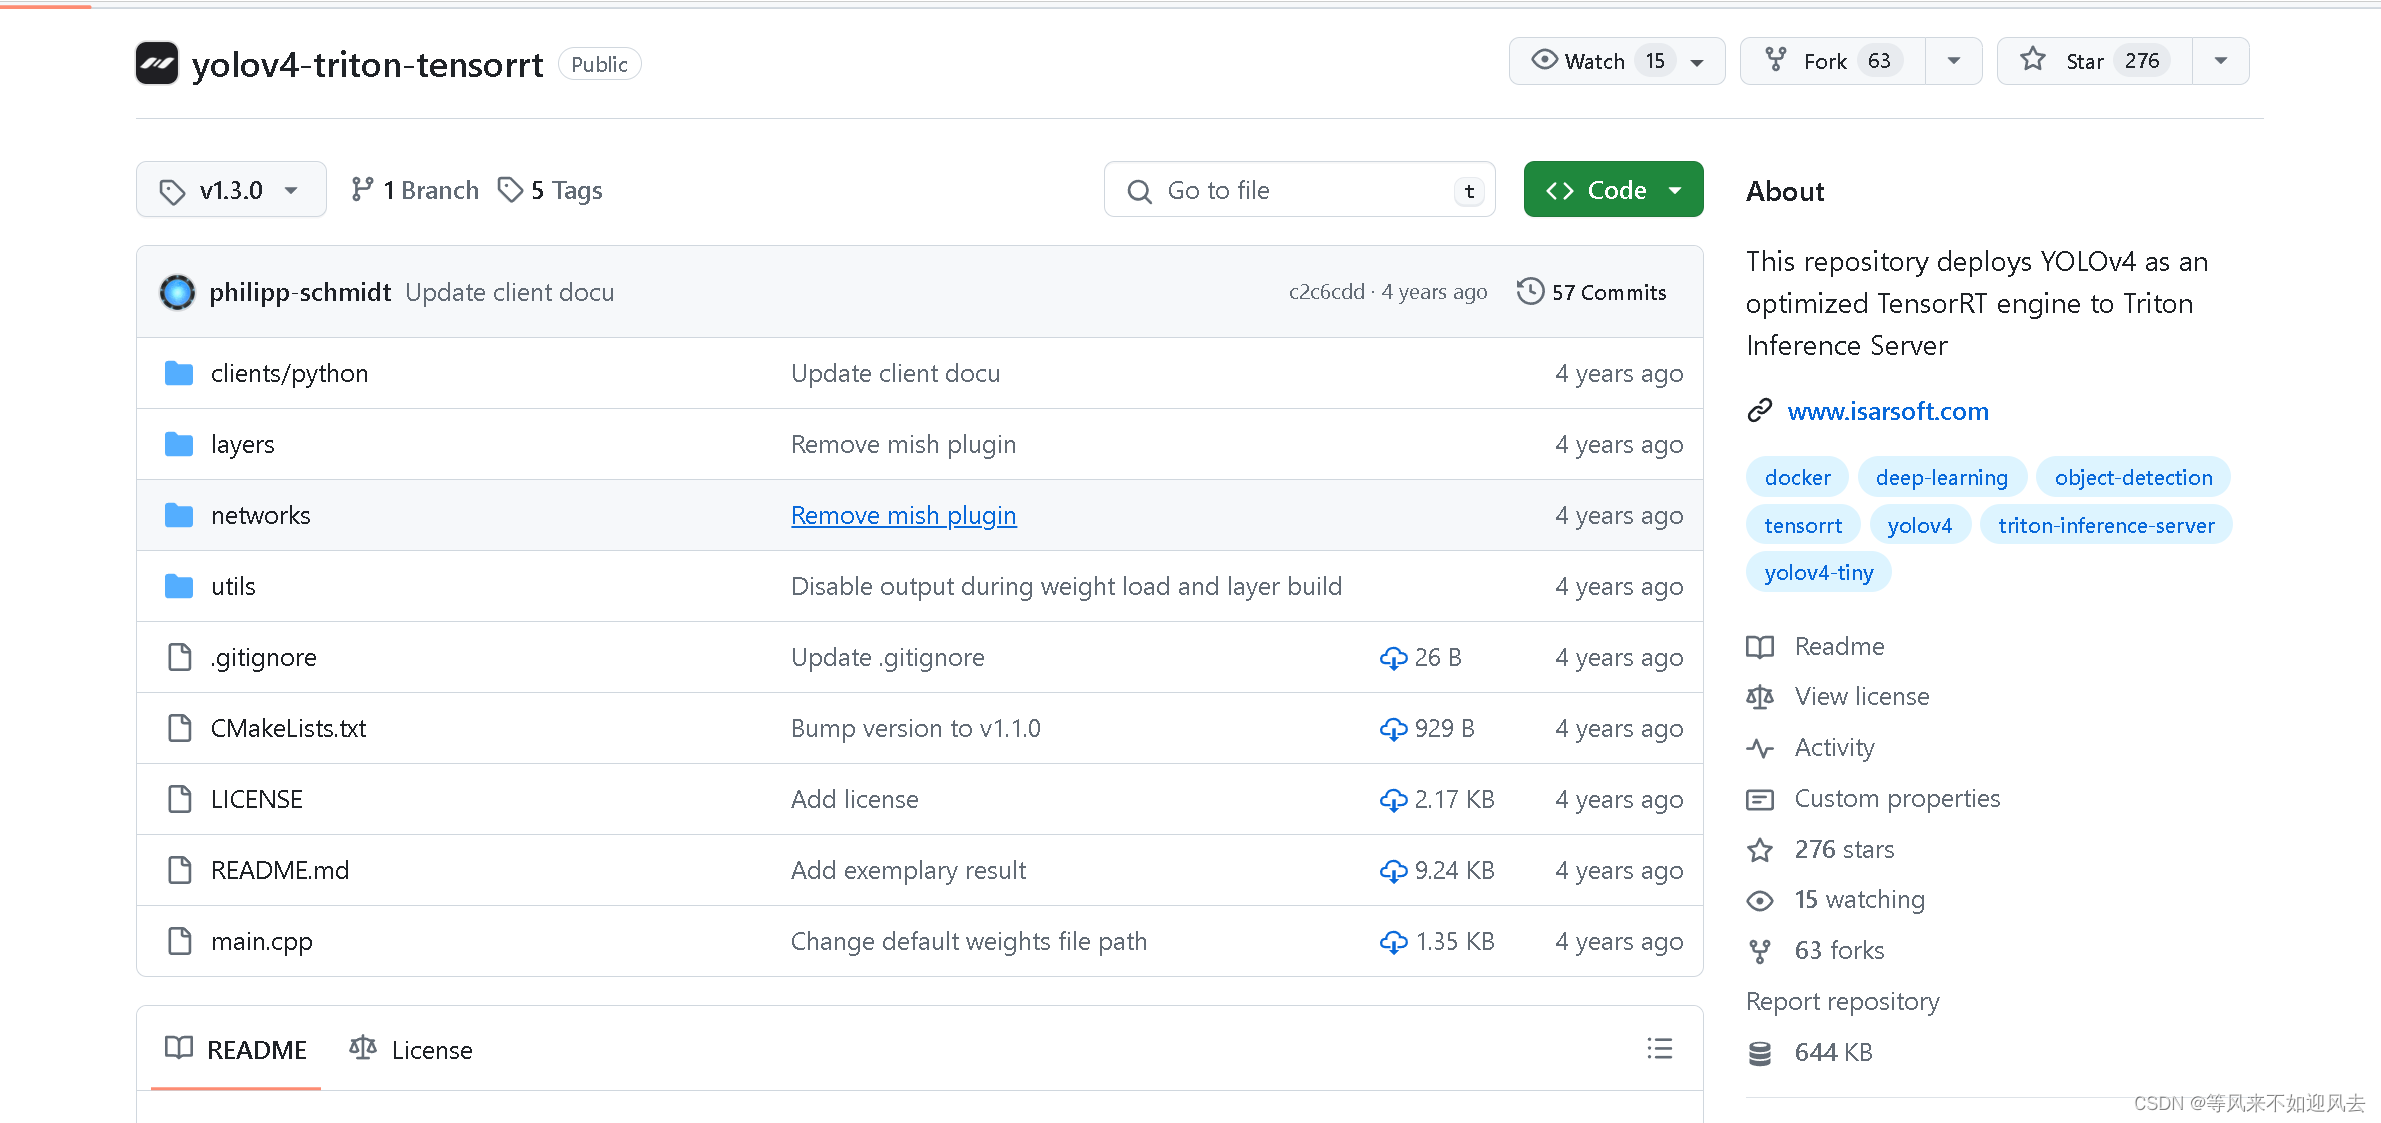
Task: Open the main.cpp file name
Action: tap(261, 941)
